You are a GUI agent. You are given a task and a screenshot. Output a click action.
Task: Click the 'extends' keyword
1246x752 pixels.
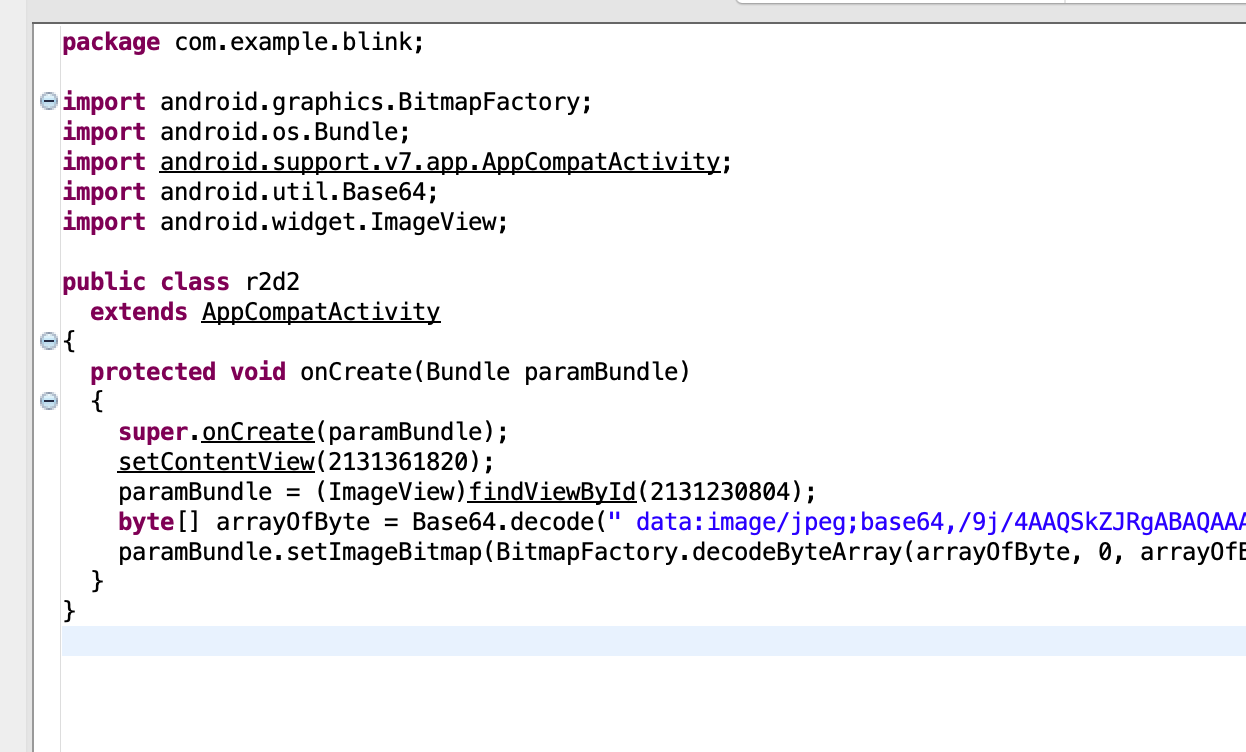[139, 312]
